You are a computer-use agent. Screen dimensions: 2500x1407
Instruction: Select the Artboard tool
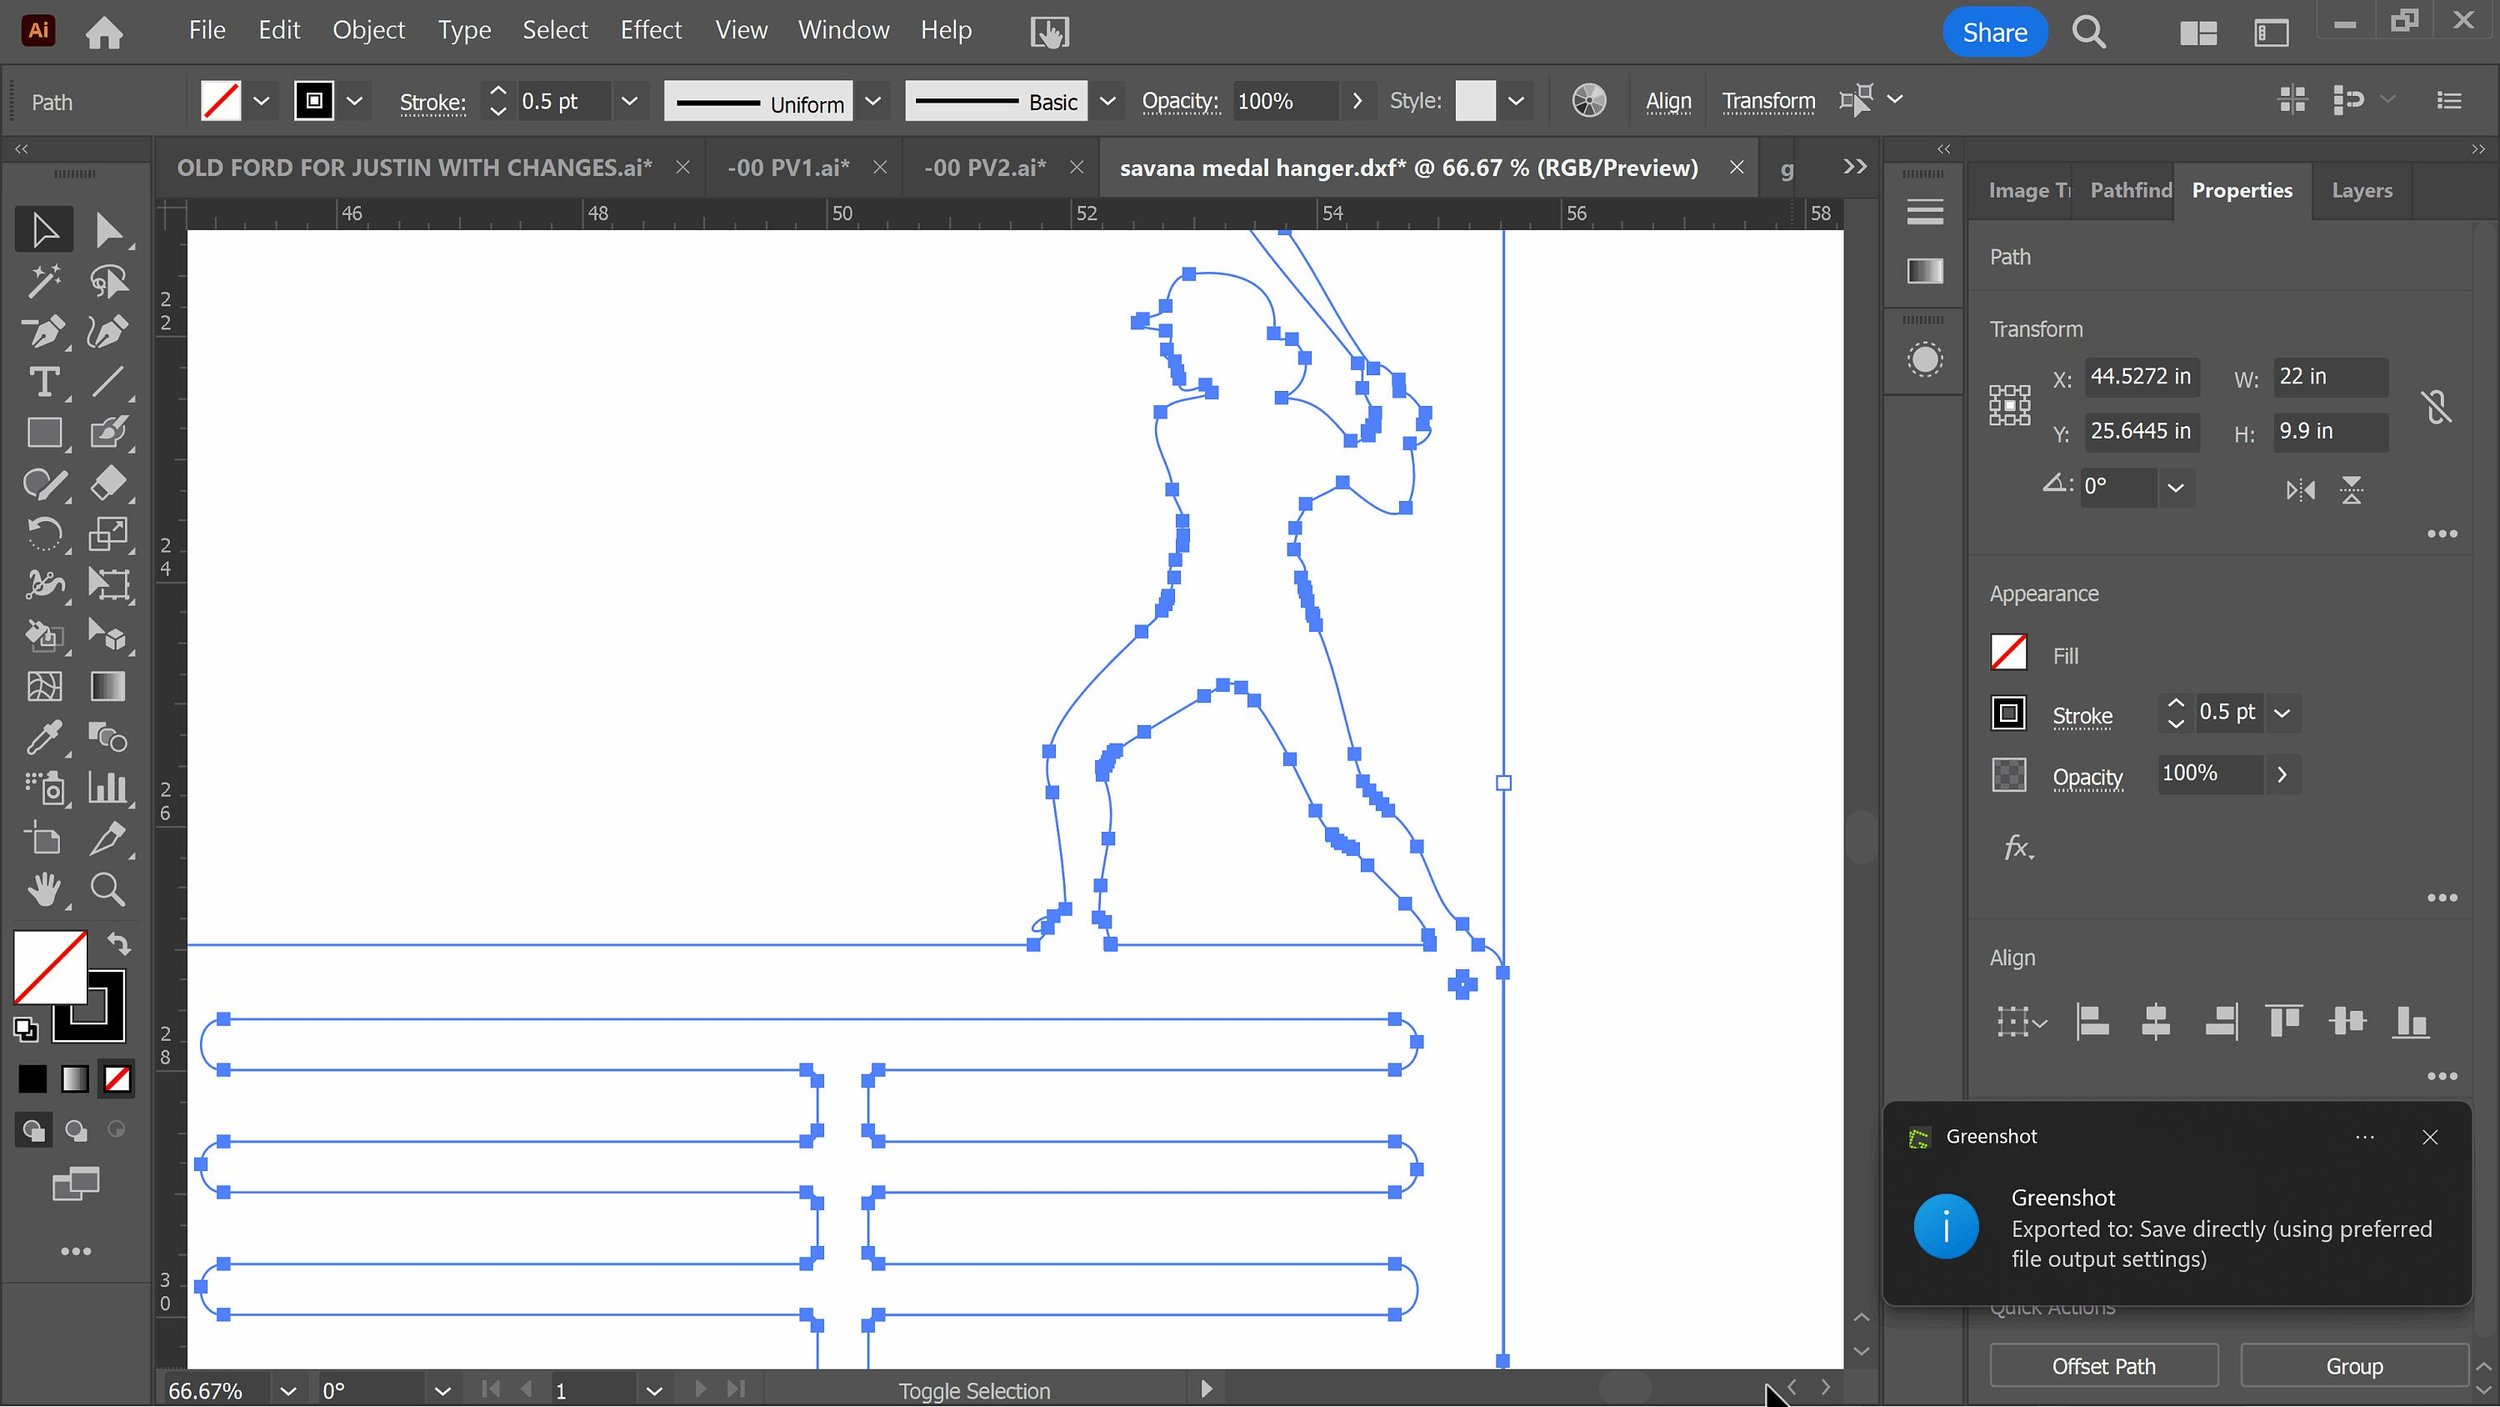pyautogui.click(x=44, y=838)
